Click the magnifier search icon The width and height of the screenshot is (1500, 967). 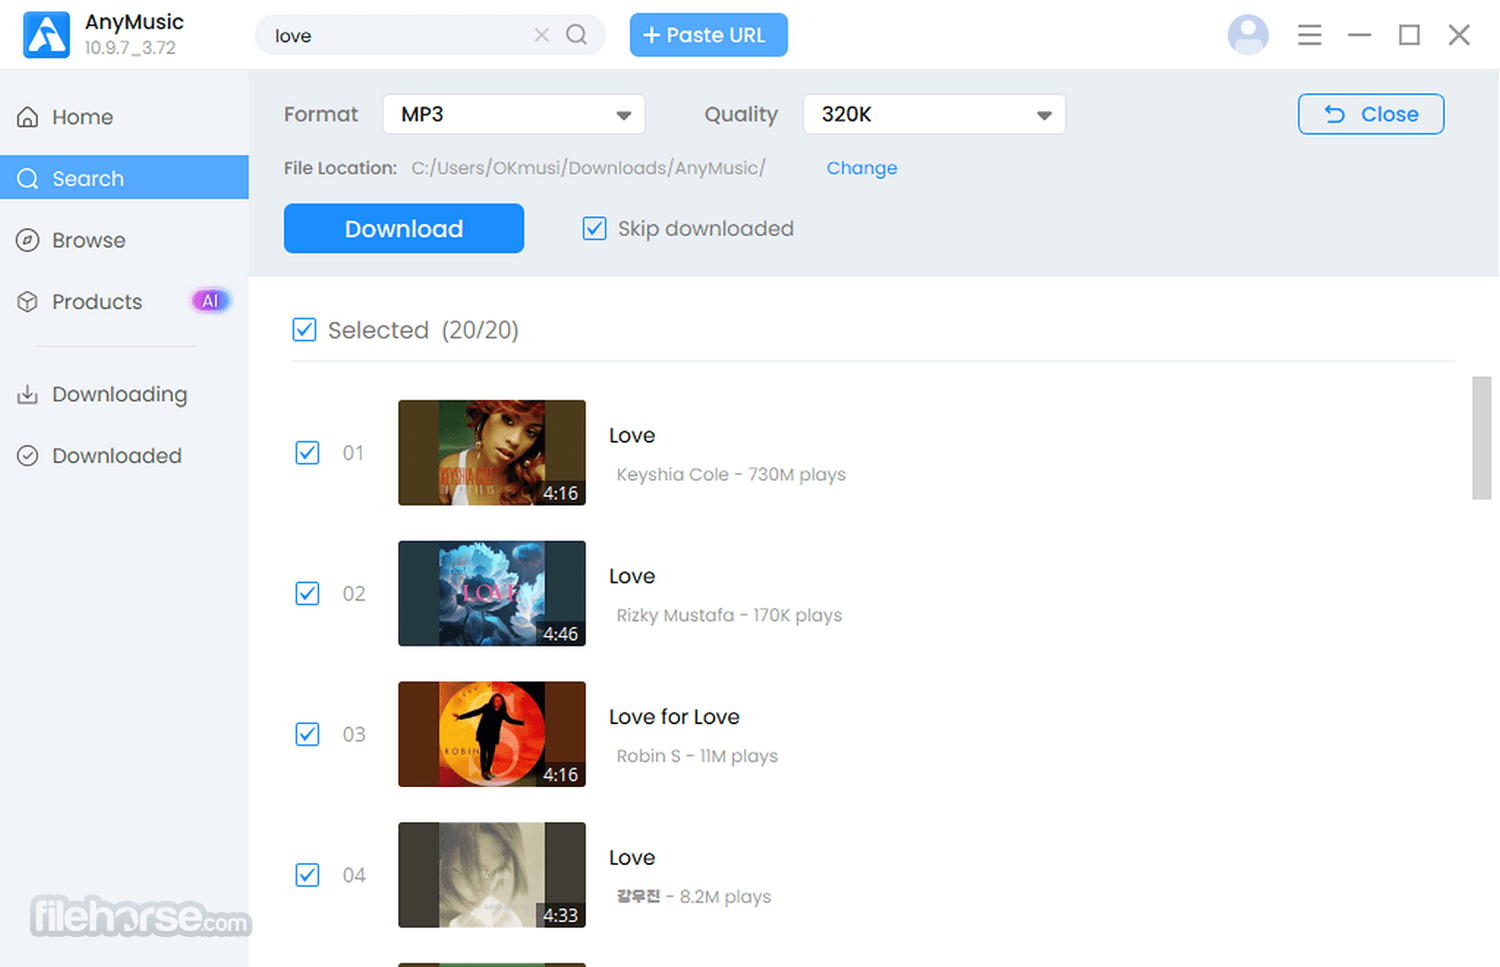(x=577, y=35)
